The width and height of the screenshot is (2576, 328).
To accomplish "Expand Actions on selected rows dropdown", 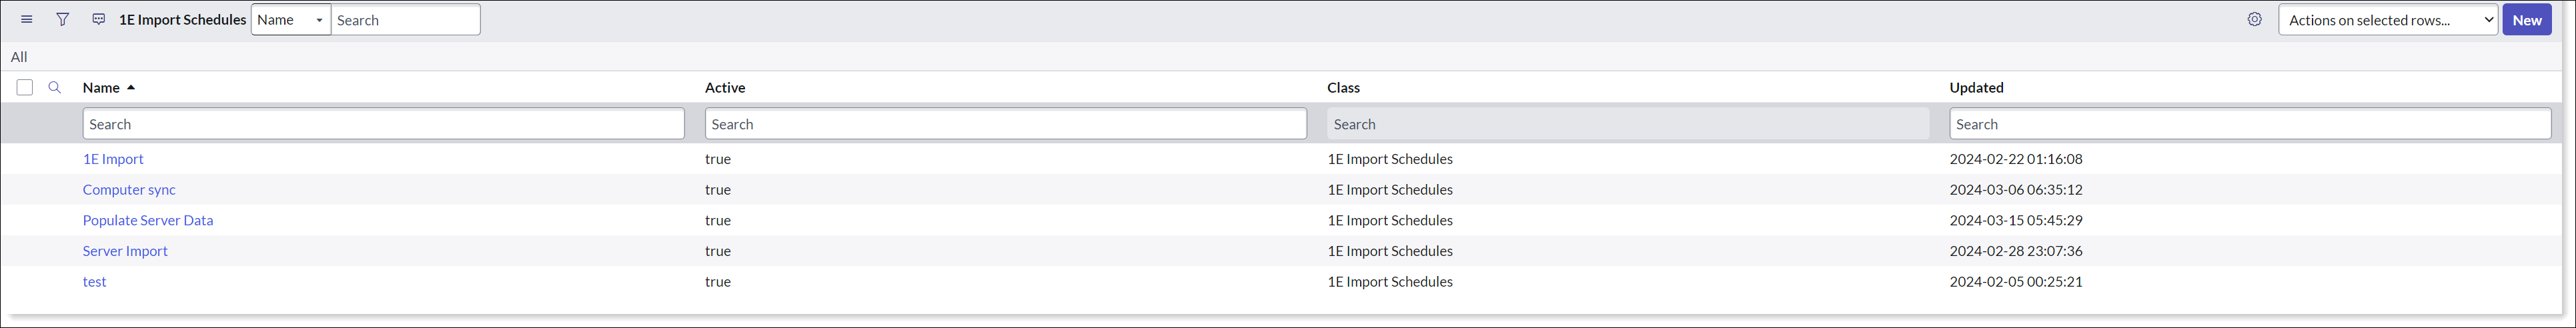I will pos(2388,20).
